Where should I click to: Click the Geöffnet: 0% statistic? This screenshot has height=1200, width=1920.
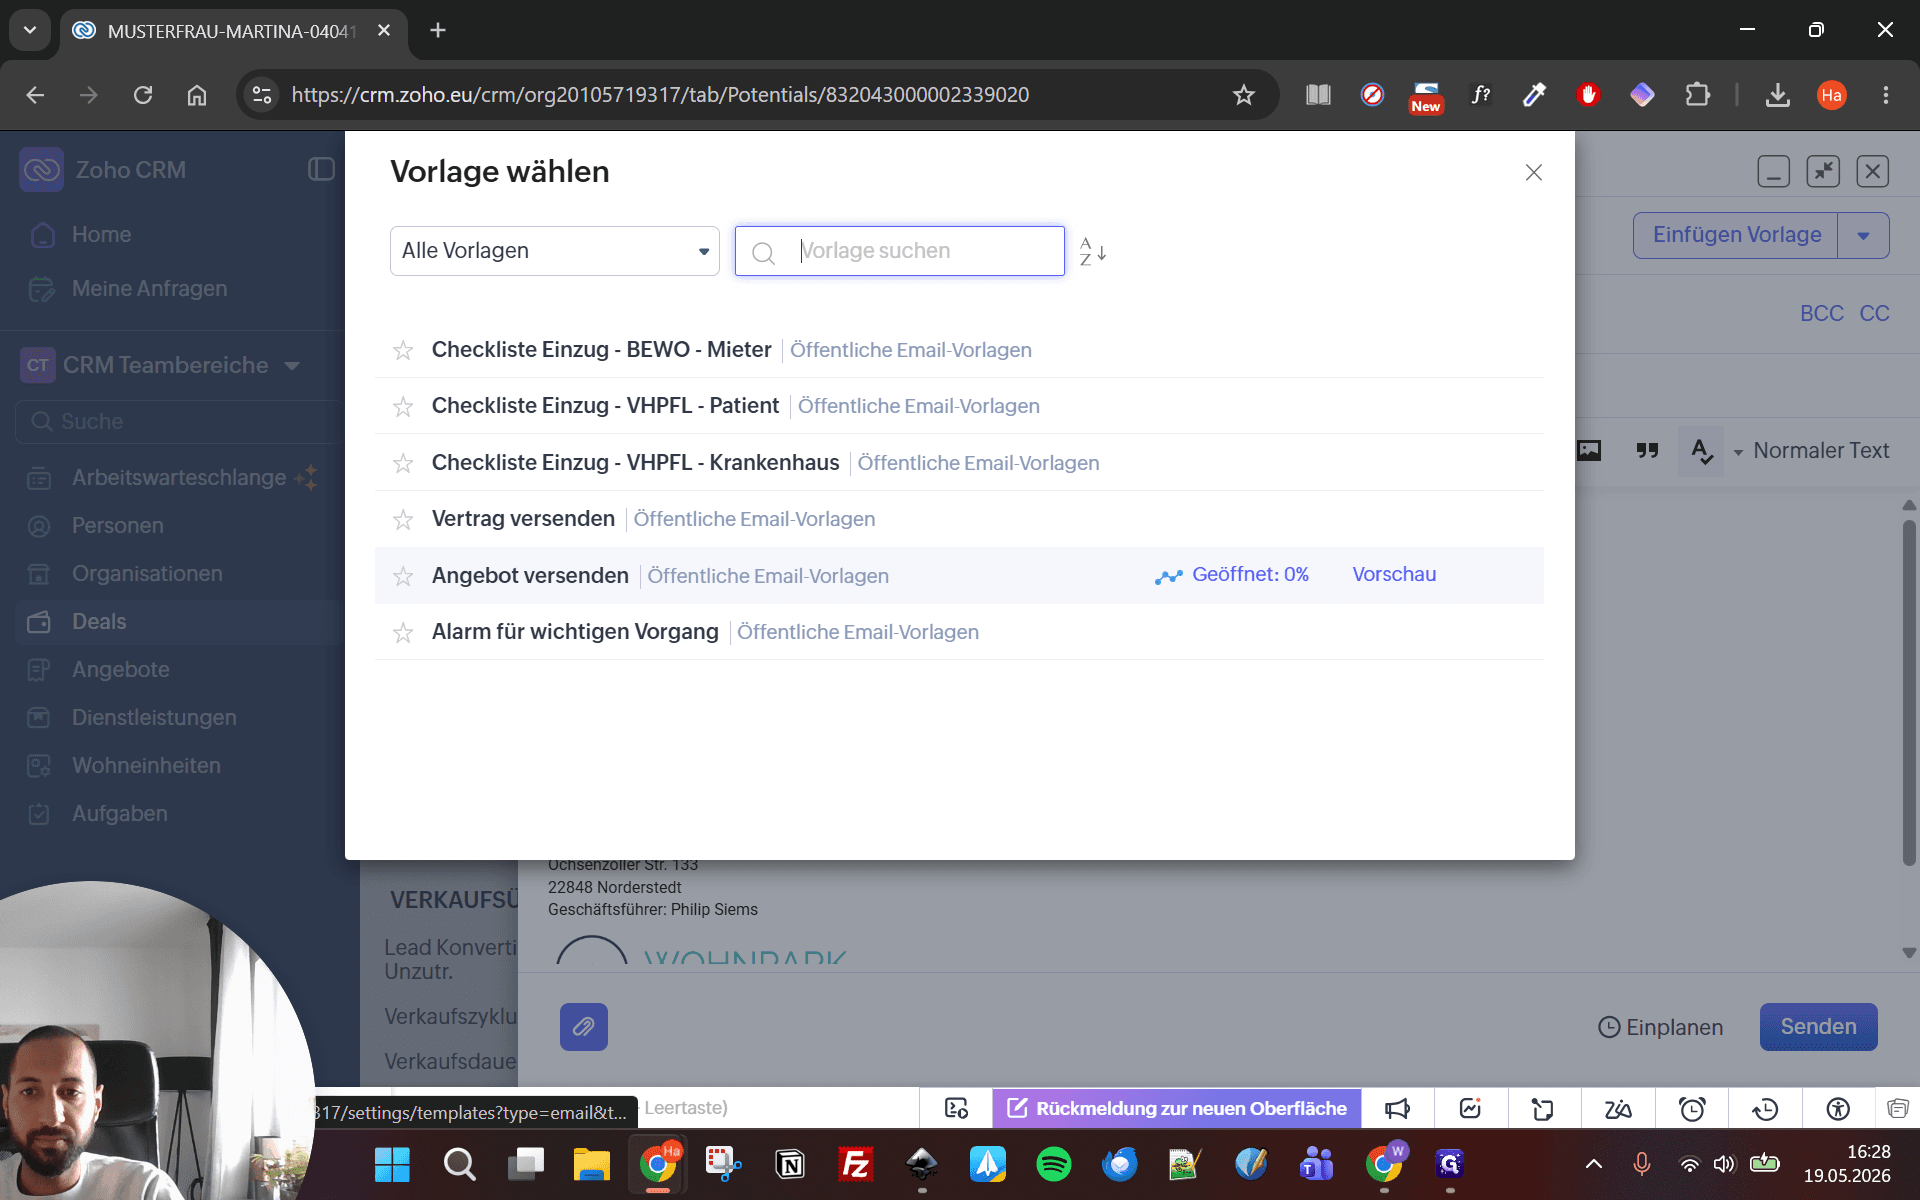coord(1232,575)
